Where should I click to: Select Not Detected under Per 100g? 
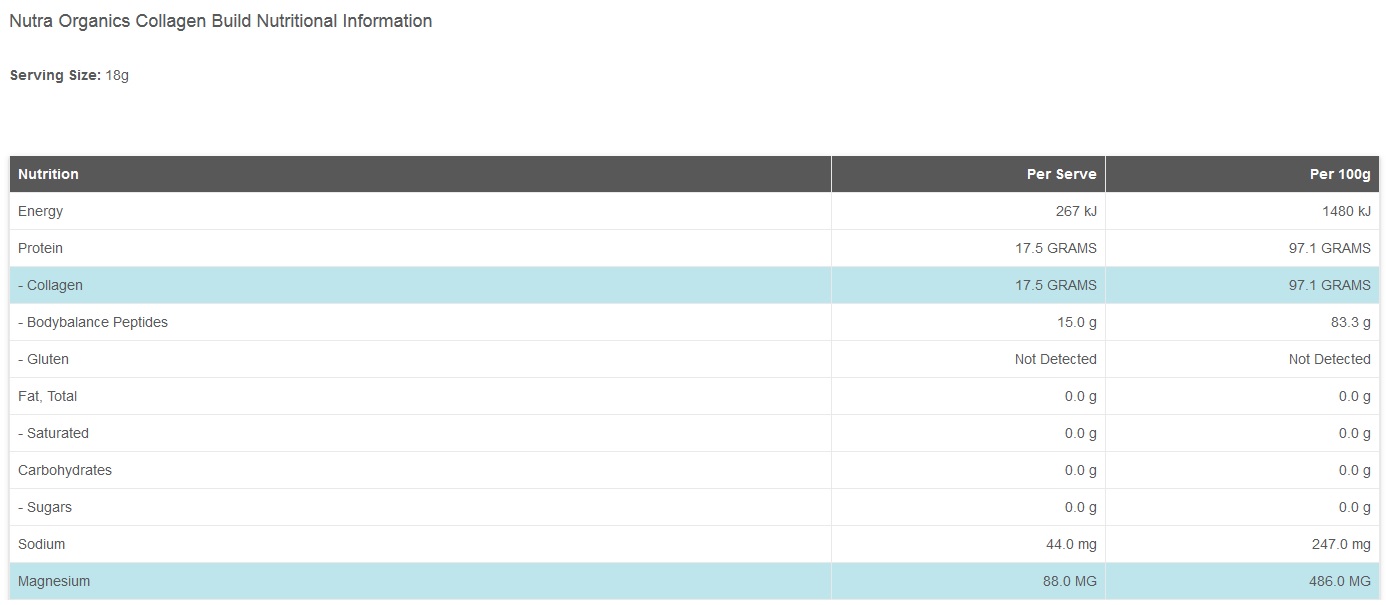pos(1329,359)
